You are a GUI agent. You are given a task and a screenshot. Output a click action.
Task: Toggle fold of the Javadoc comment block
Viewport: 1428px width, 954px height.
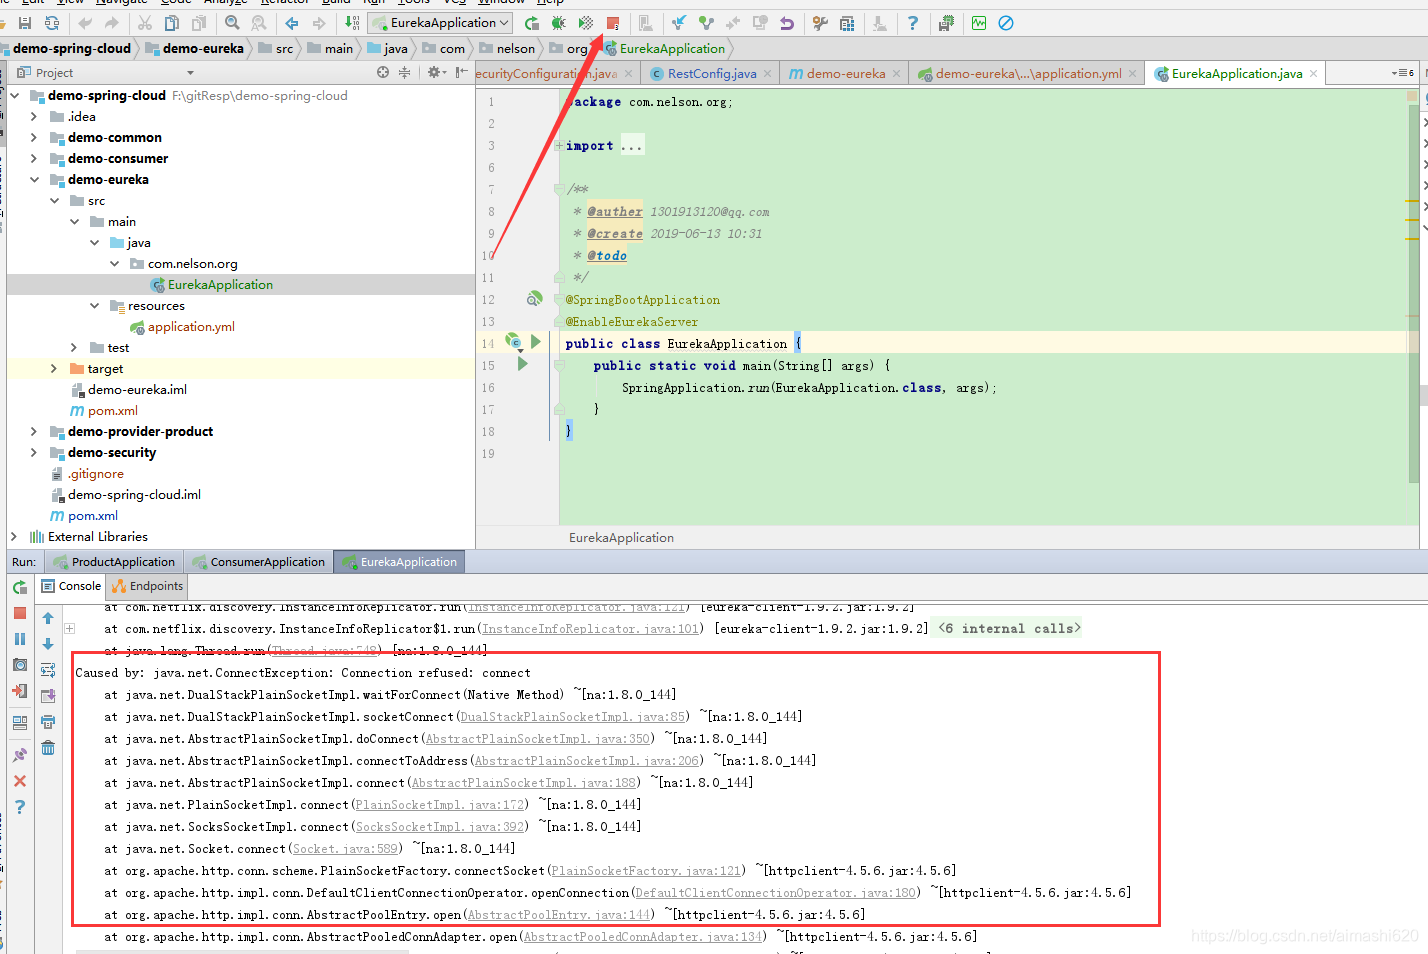coord(559,189)
